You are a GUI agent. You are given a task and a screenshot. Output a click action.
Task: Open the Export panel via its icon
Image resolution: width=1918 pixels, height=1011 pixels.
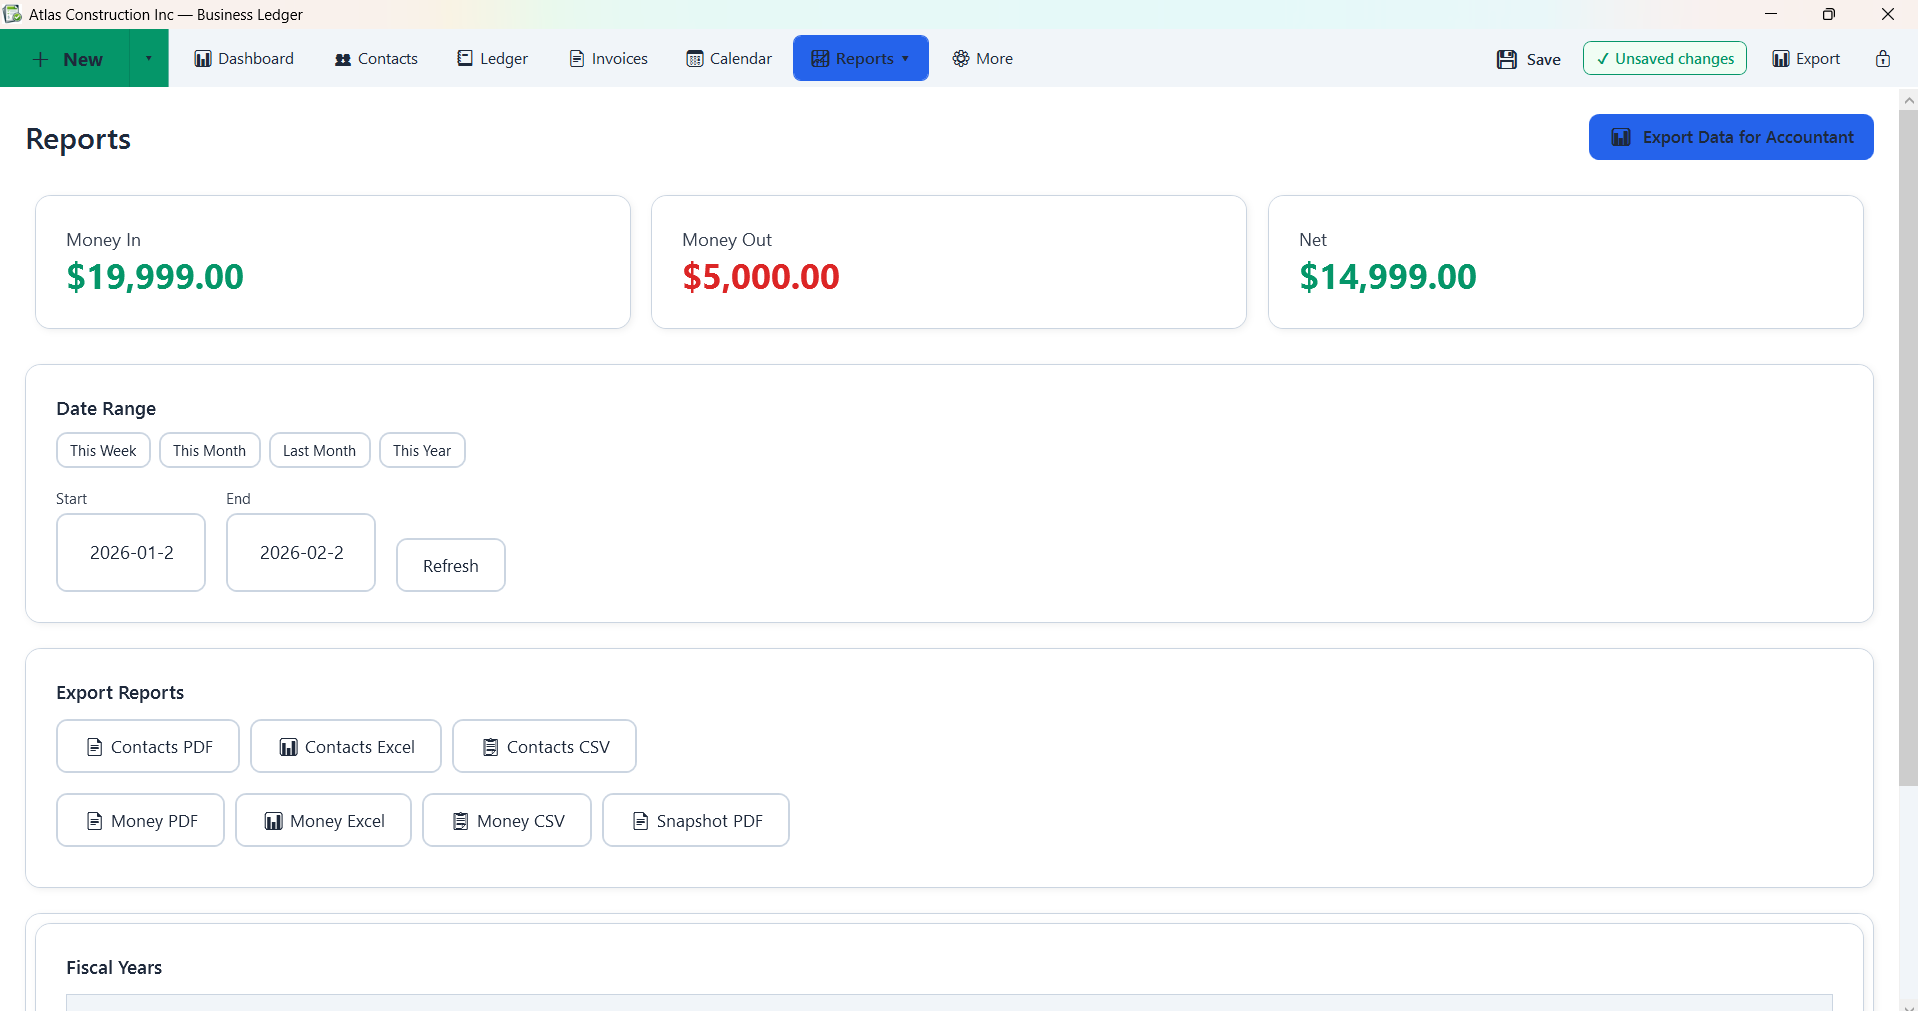pyautogui.click(x=1781, y=59)
